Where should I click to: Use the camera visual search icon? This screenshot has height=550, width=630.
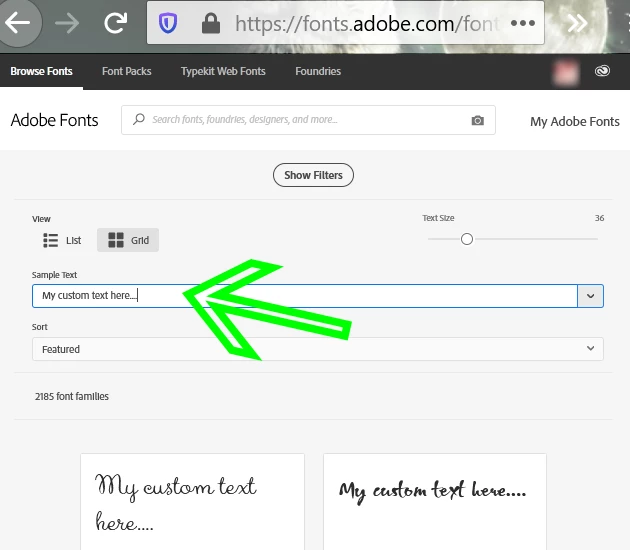(x=477, y=120)
